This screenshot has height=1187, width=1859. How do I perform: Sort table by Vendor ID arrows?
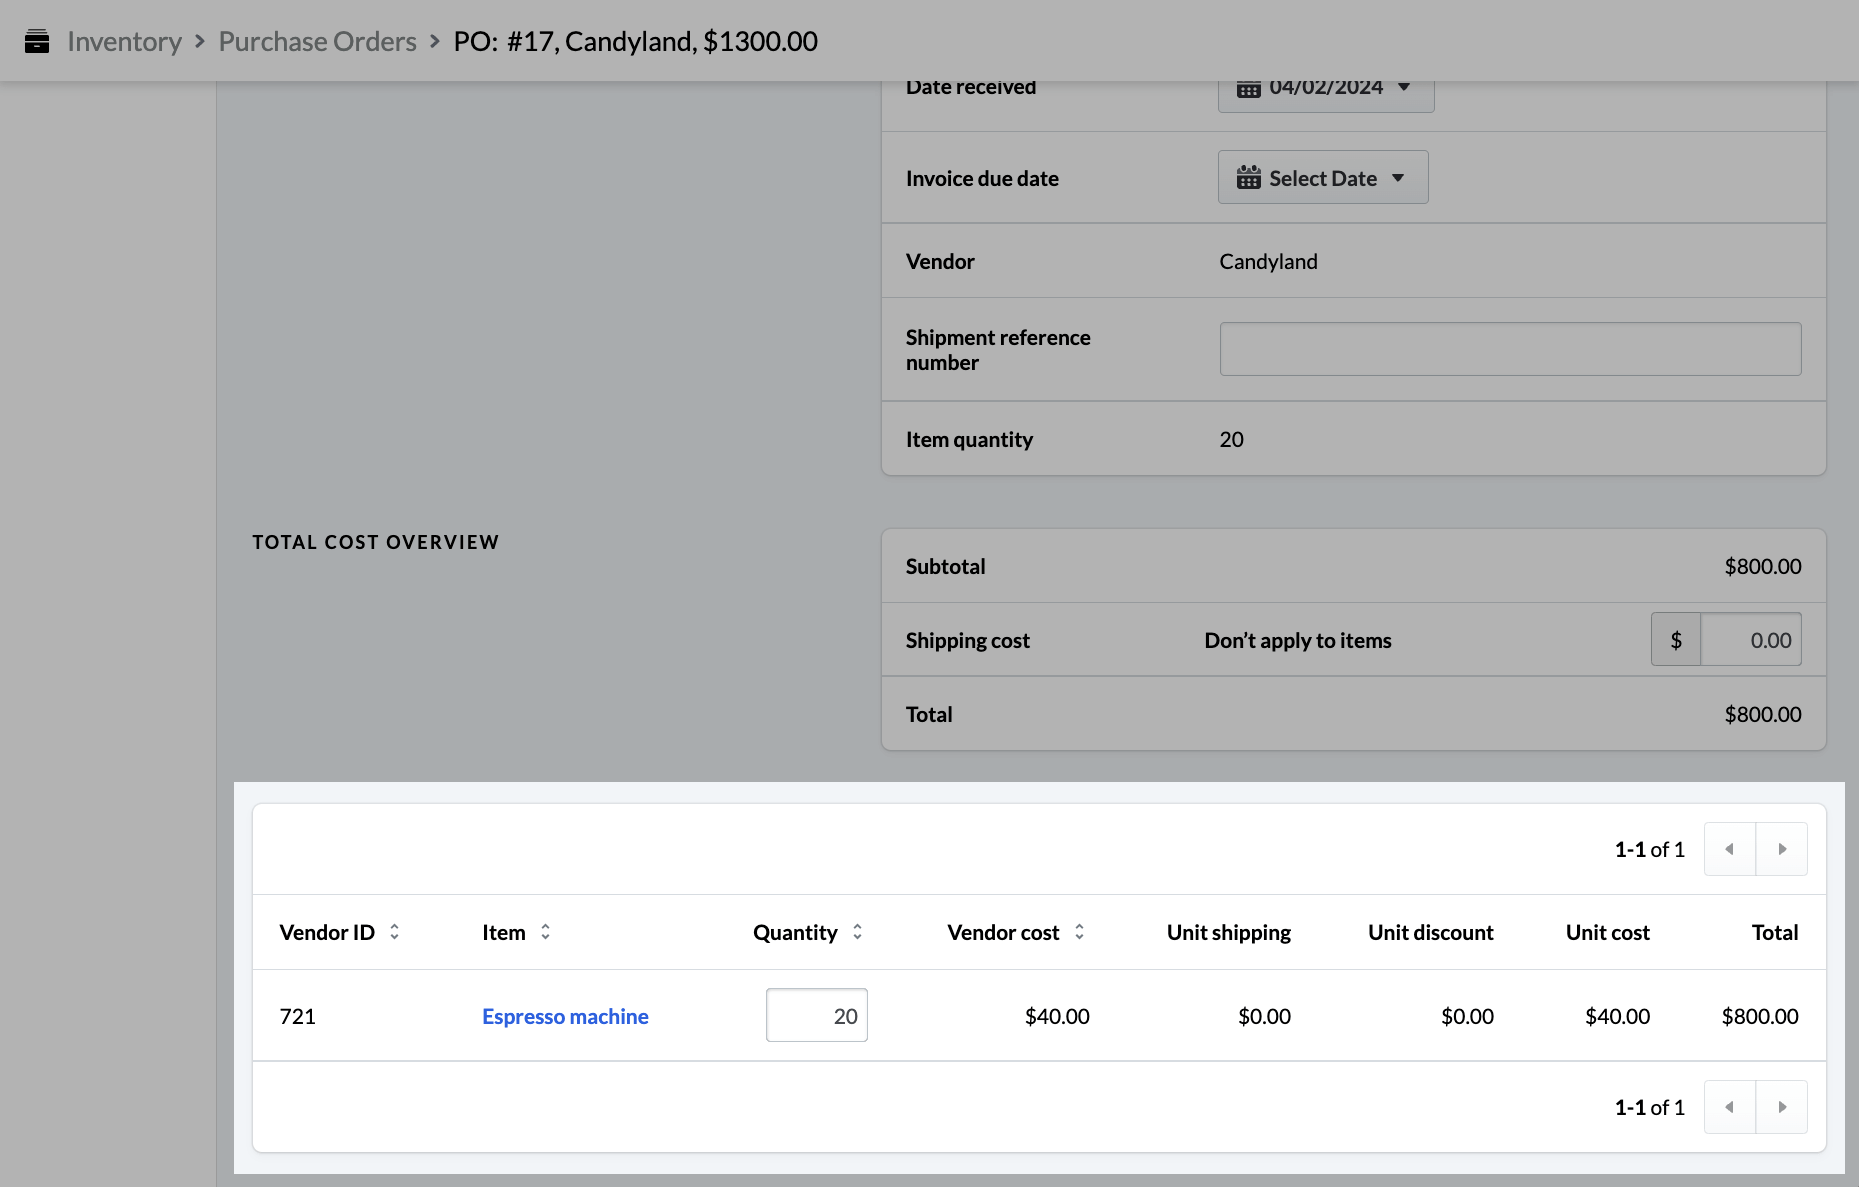coord(394,932)
